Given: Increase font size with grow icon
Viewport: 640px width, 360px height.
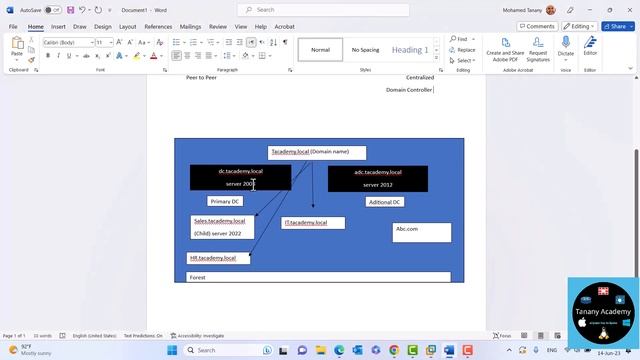Looking at the screenshot, I should click(x=119, y=42).
